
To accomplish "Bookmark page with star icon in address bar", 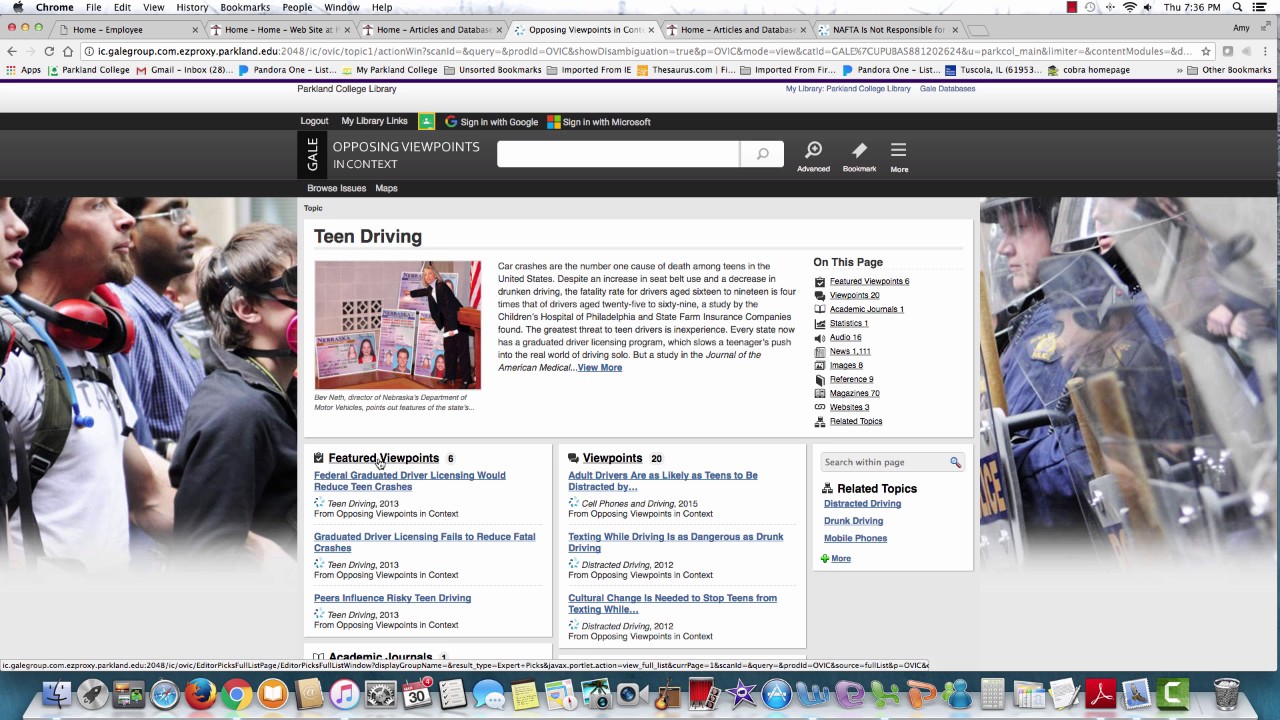I will [x=1206, y=51].
